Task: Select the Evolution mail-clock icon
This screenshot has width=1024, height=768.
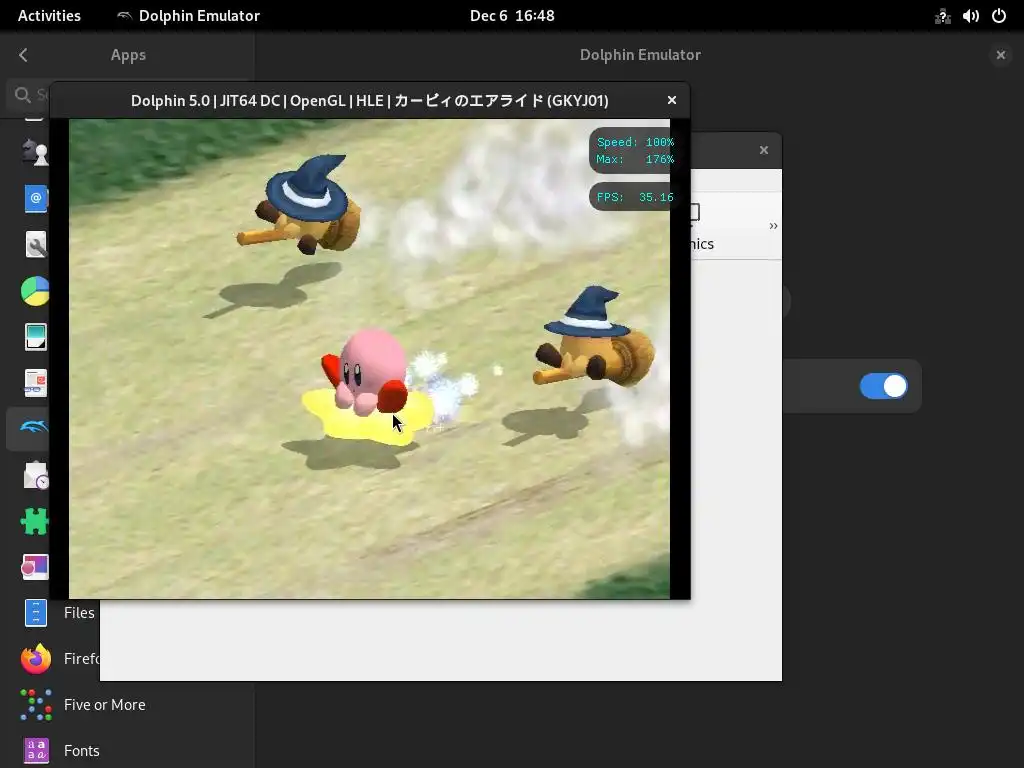Action: coord(36,475)
